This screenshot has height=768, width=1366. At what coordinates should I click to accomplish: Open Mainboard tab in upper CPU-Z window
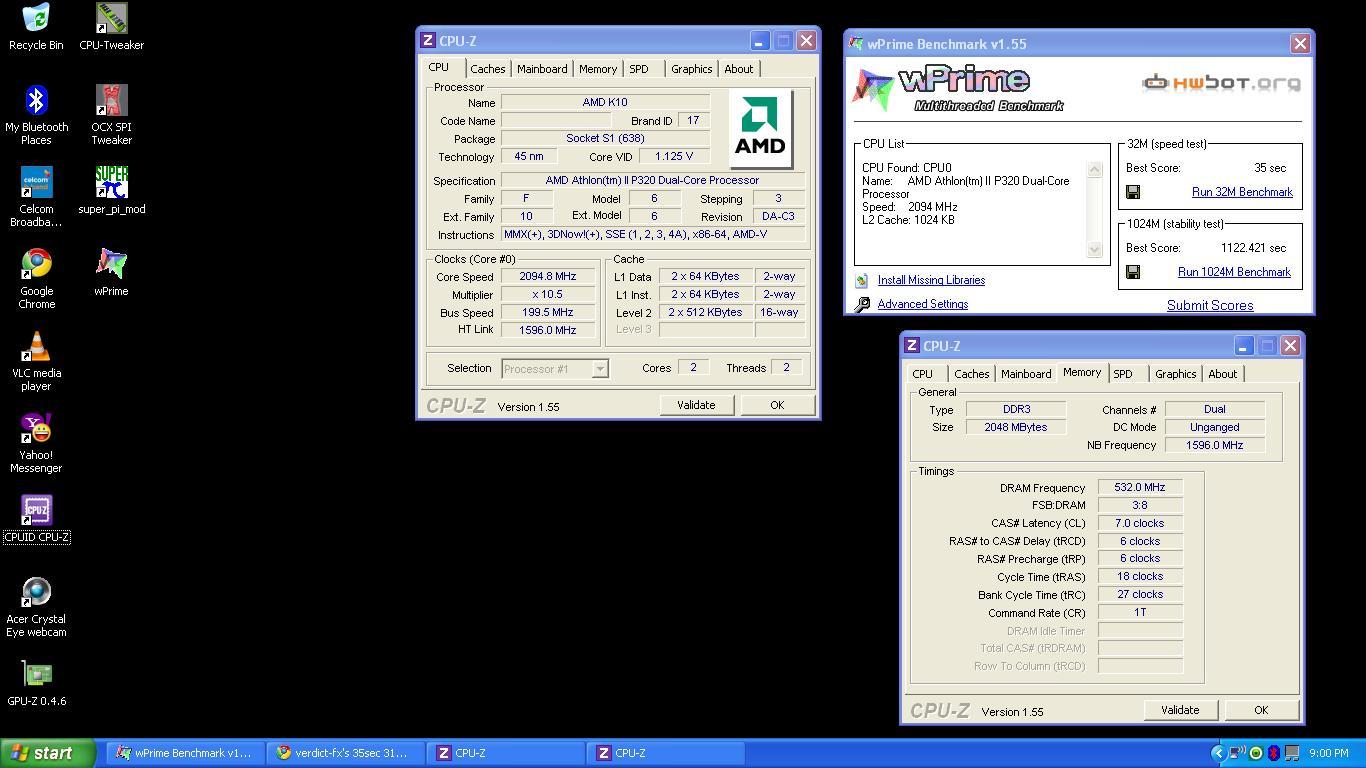[542, 69]
